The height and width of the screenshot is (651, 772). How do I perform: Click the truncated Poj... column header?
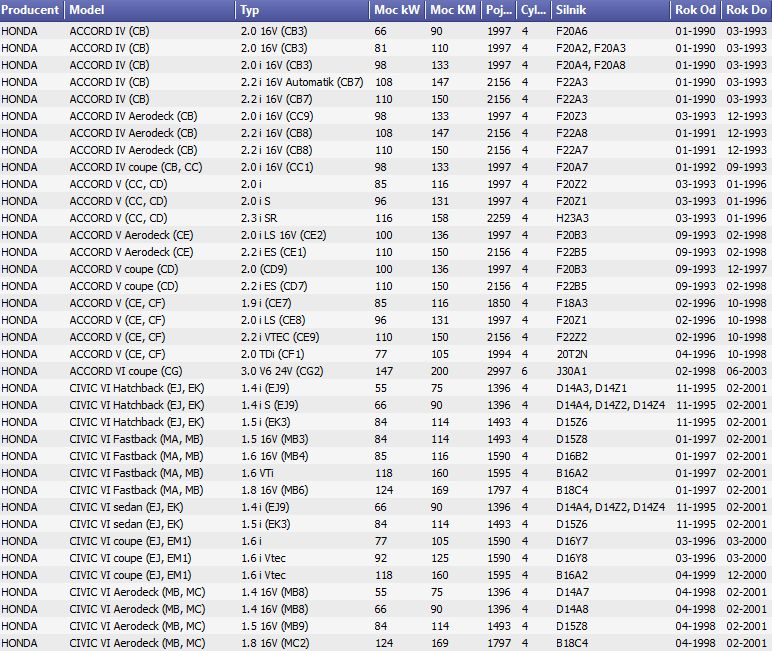tap(499, 10)
